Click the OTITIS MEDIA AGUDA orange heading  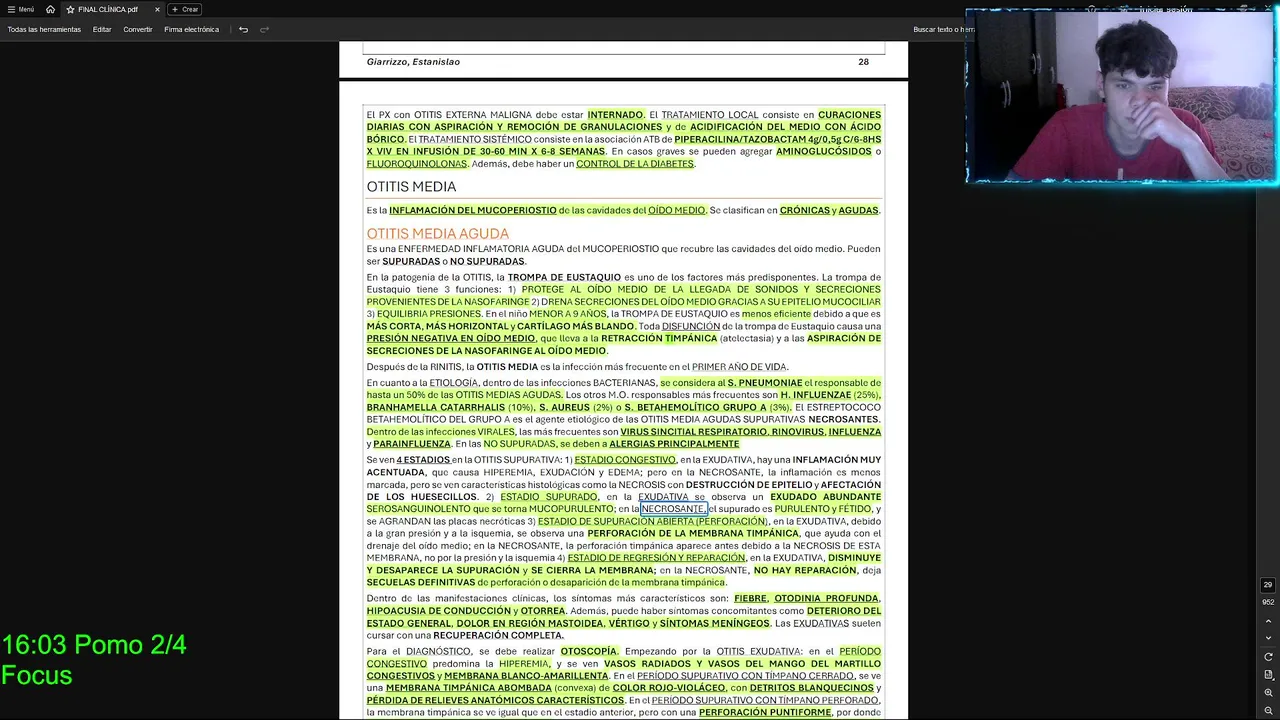[x=437, y=234]
